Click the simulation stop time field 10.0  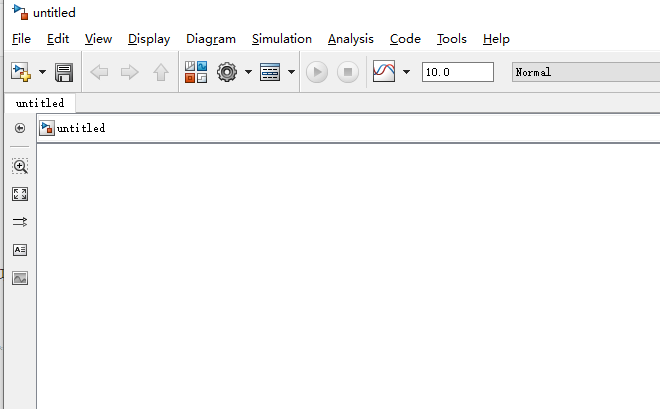(x=458, y=72)
